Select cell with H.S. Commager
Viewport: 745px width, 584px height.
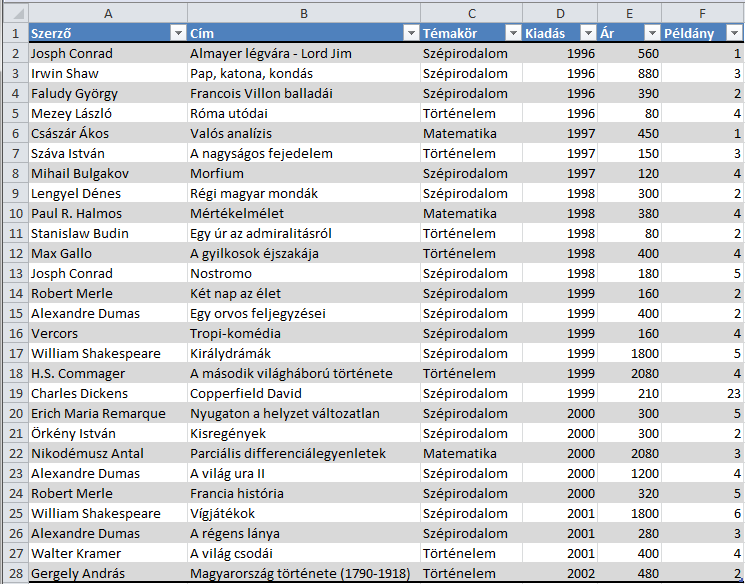tap(108, 373)
